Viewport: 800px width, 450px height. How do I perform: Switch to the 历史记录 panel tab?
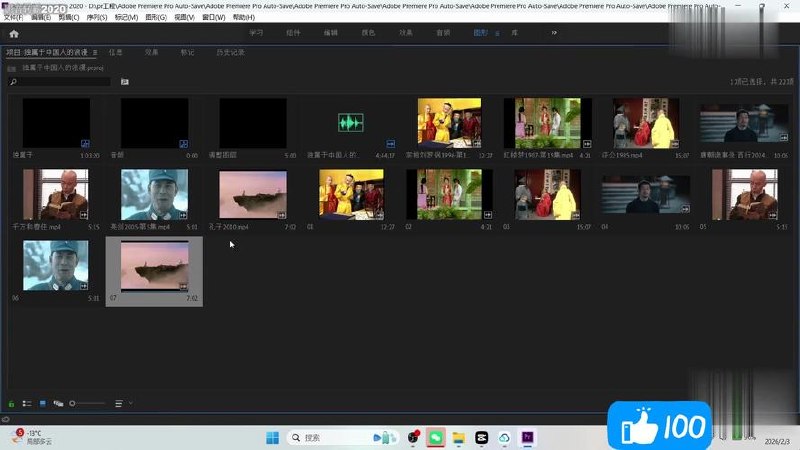[230, 52]
